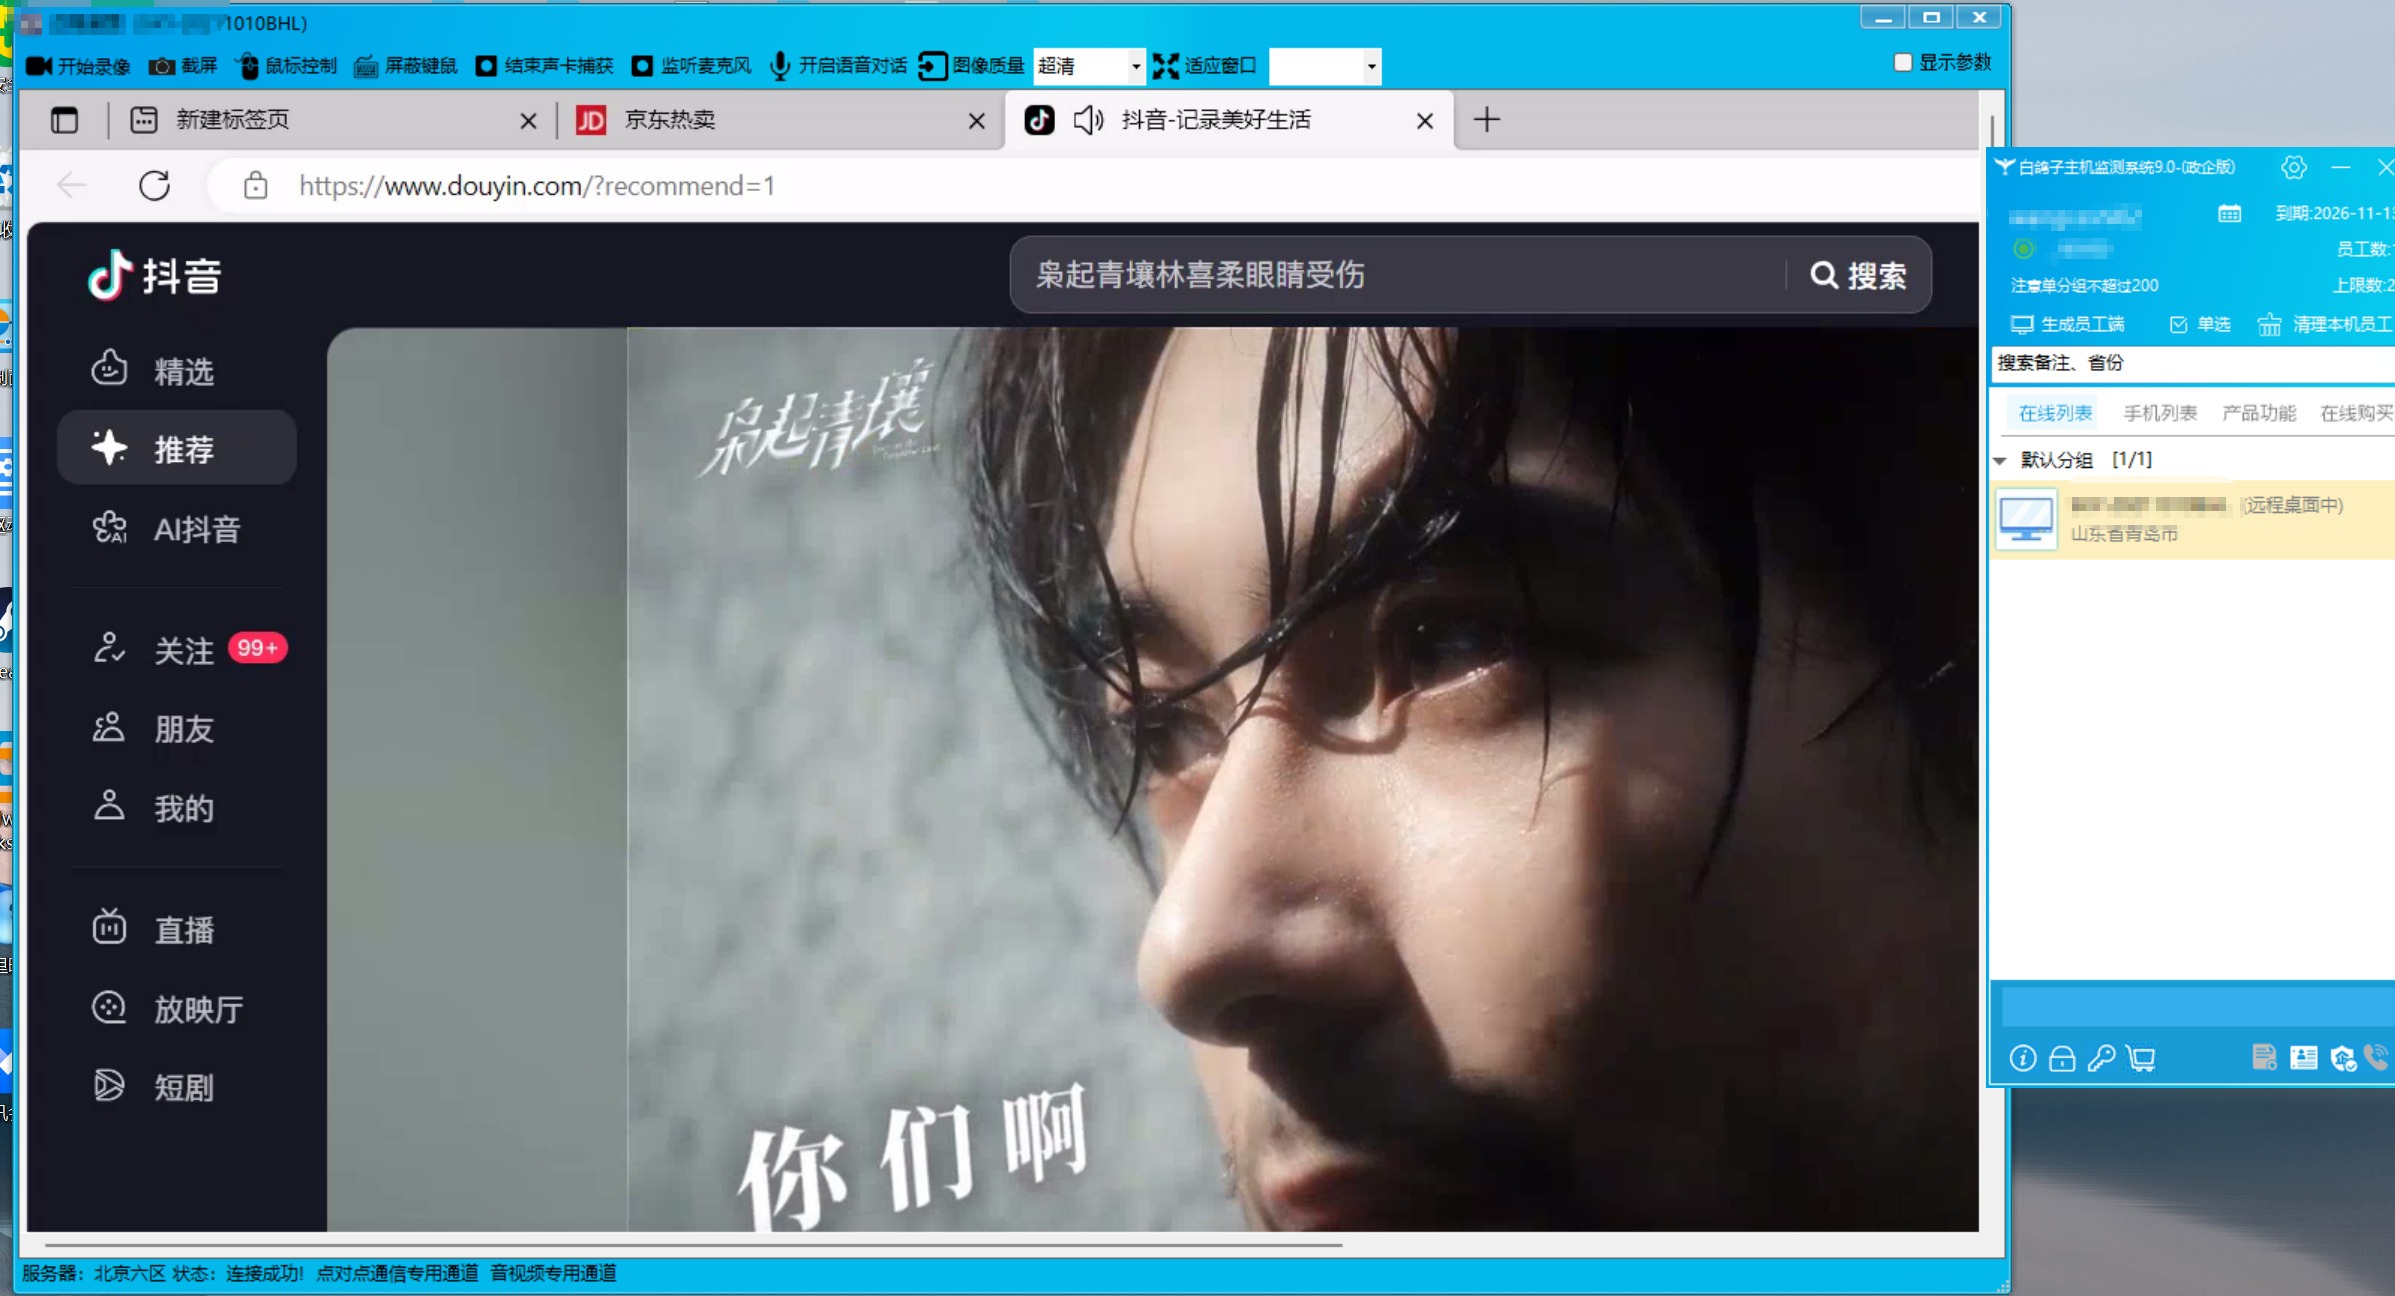Open the 直播 live section in sidebar
2395x1296 pixels.
(x=183, y=930)
